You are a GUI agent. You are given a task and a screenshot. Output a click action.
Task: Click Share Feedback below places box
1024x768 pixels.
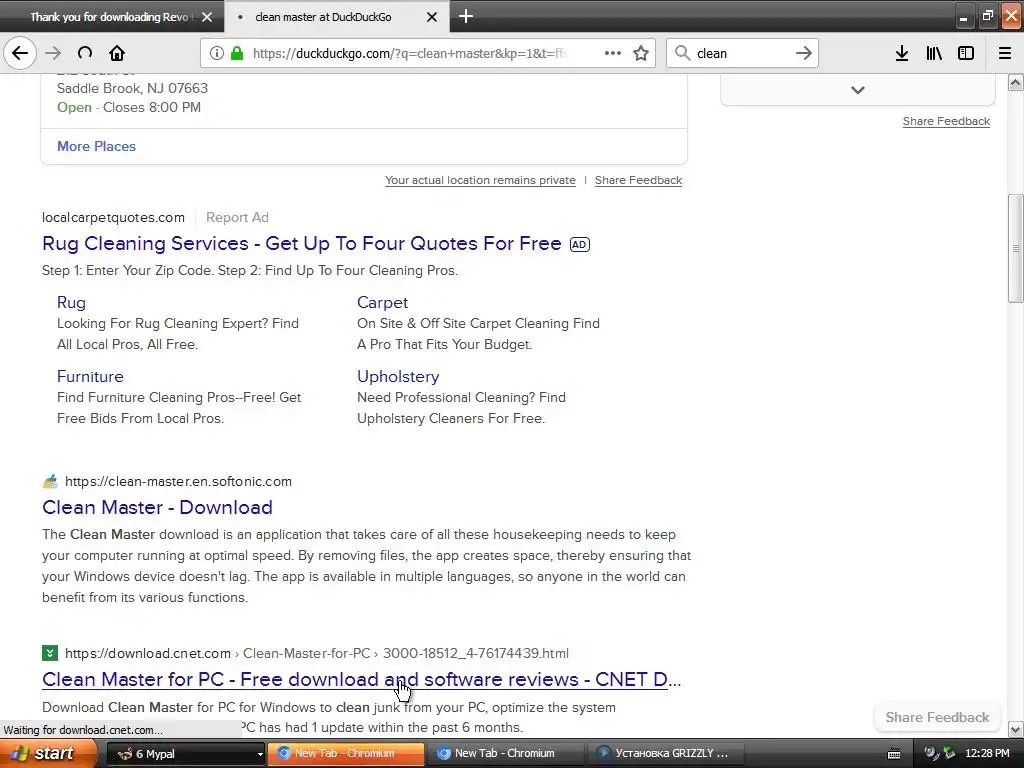pyautogui.click(x=638, y=180)
